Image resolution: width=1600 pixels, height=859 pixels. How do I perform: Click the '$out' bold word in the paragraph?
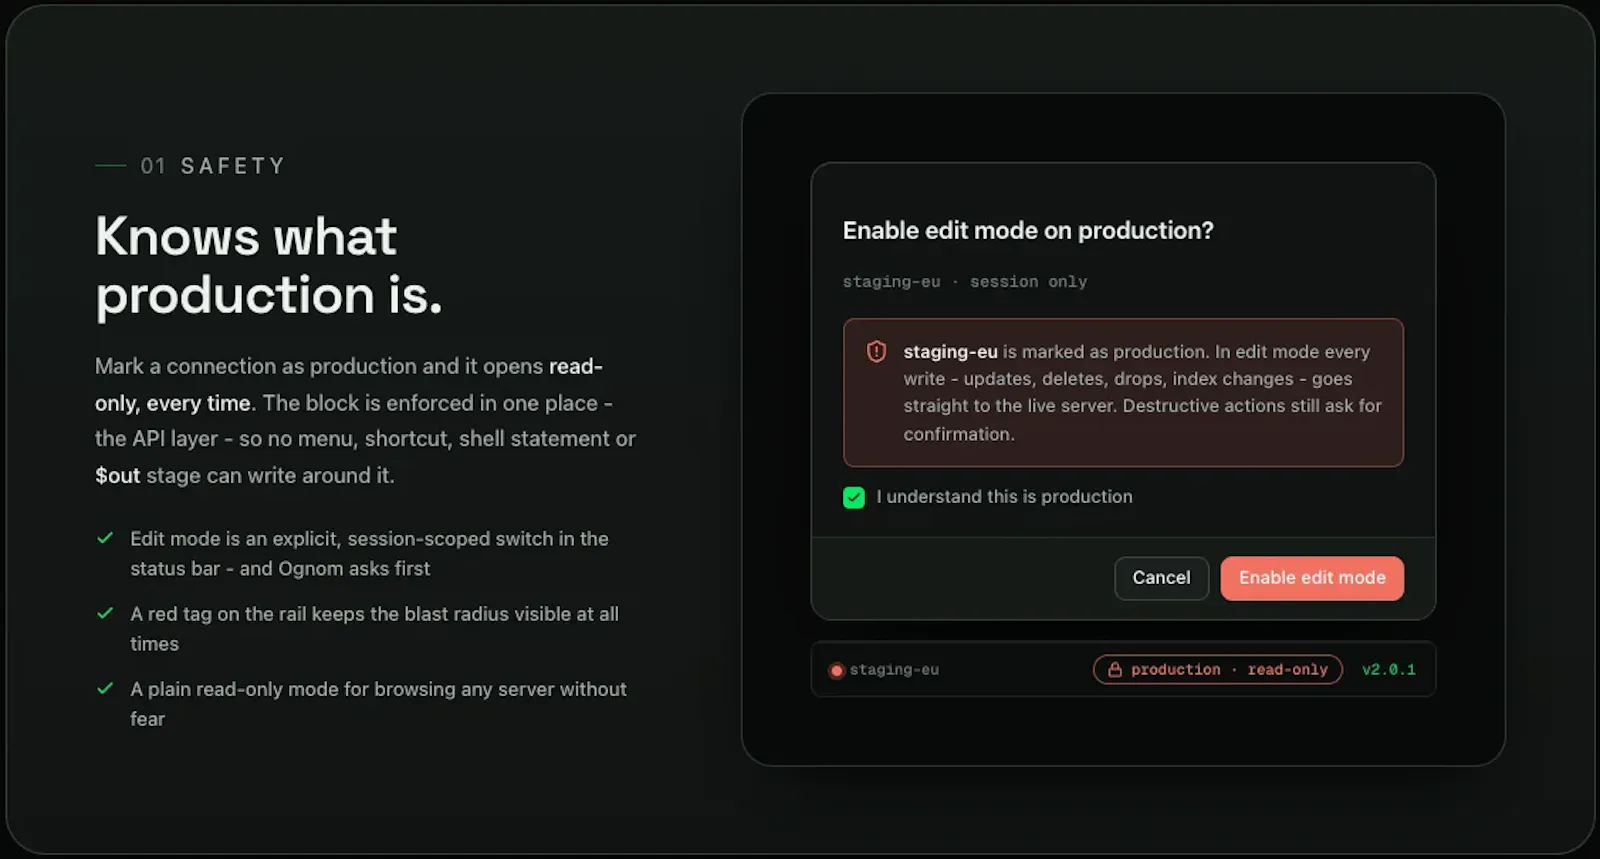[117, 476]
